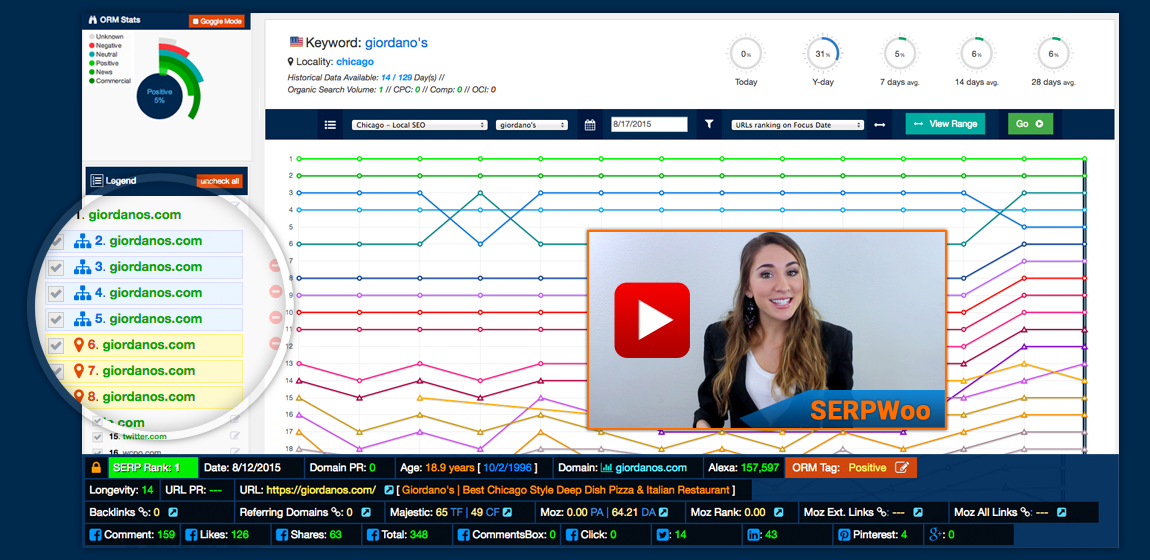The width and height of the screenshot is (1150, 560).
Task: Open the https://giordanos.com/ URL link
Action: 321,490
